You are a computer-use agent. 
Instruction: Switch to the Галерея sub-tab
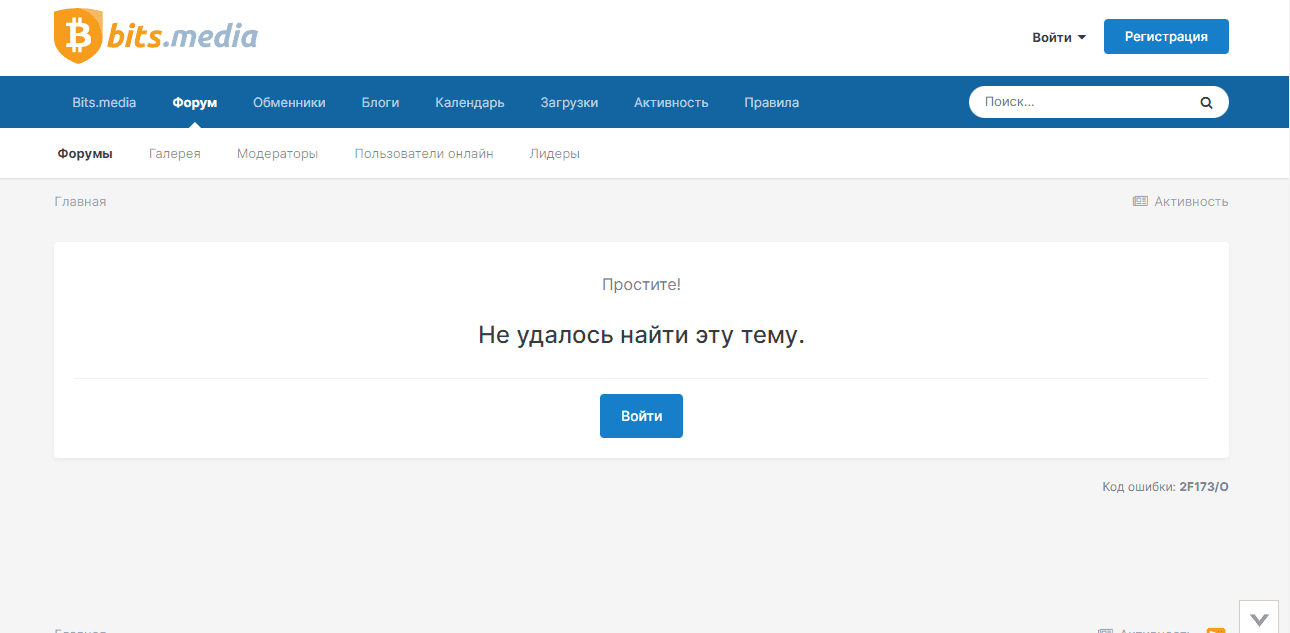click(x=175, y=154)
